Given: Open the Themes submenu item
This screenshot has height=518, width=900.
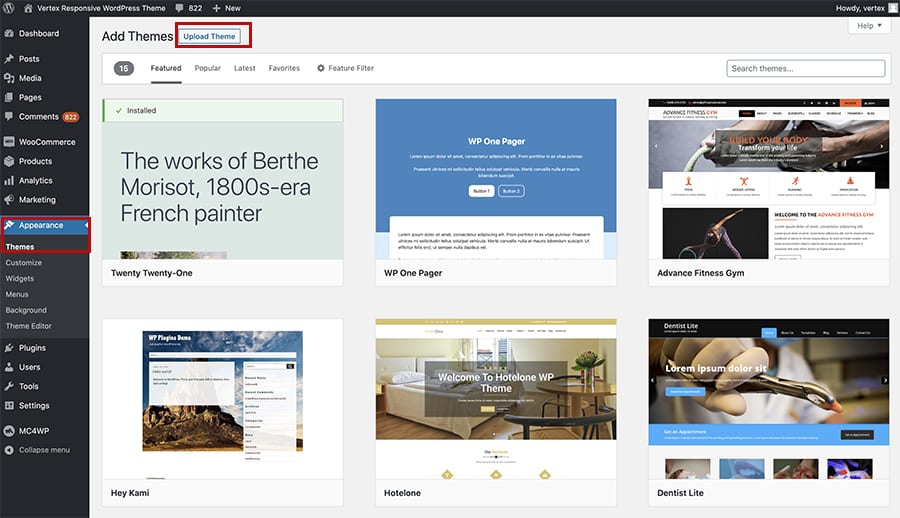Looking at the screenshot, I should (20, 246).
